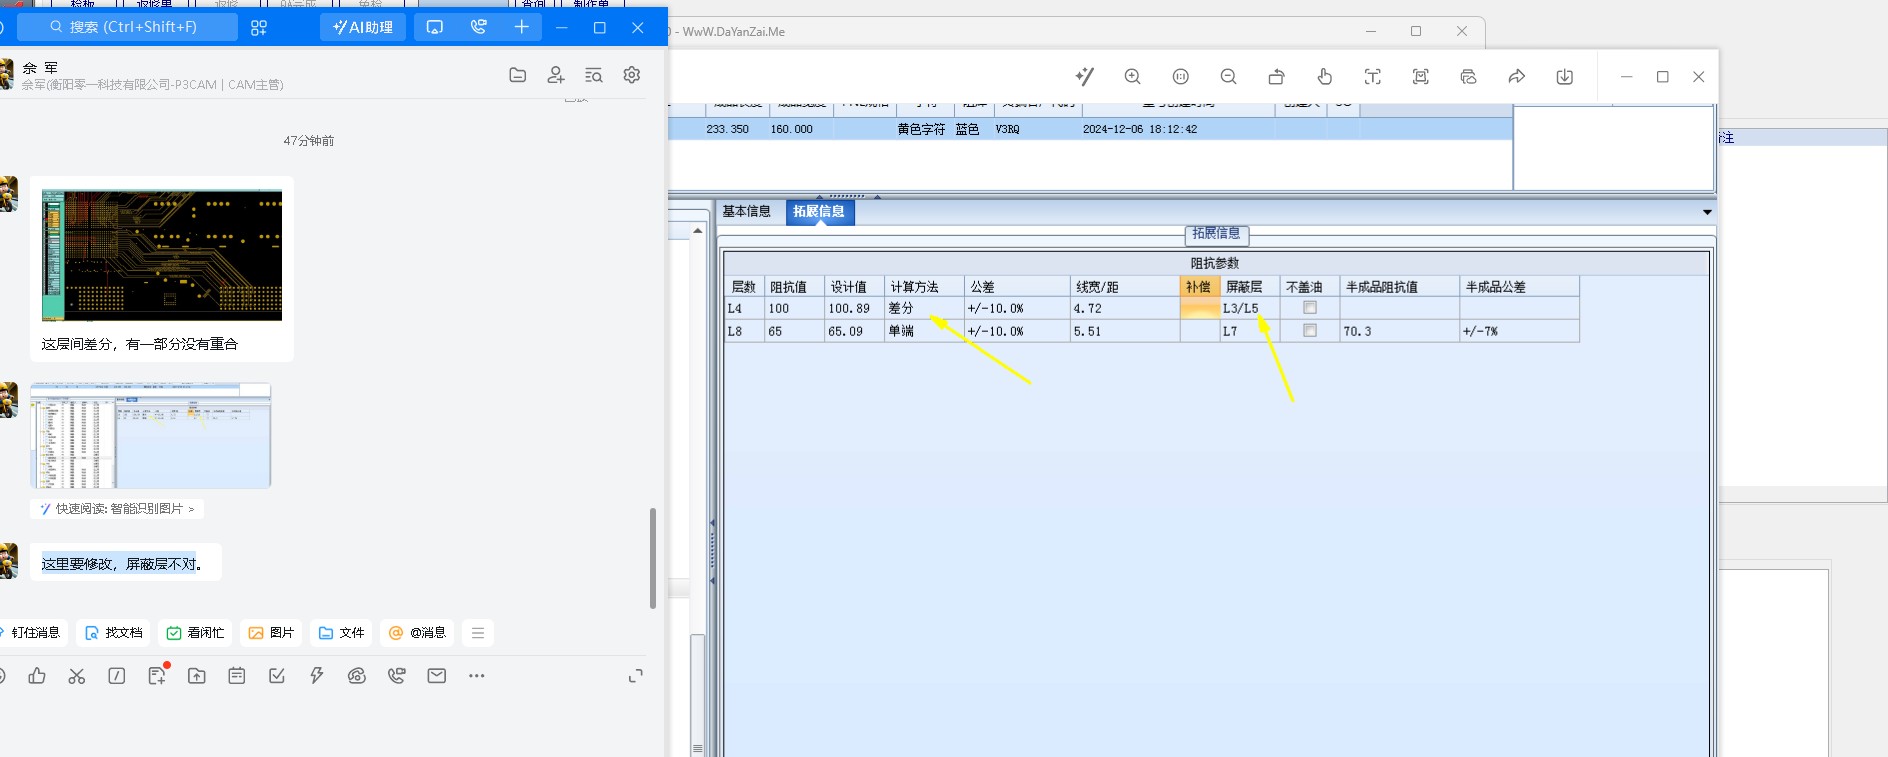Open the impedance table screenshot thumbnail

coord(151,436)
